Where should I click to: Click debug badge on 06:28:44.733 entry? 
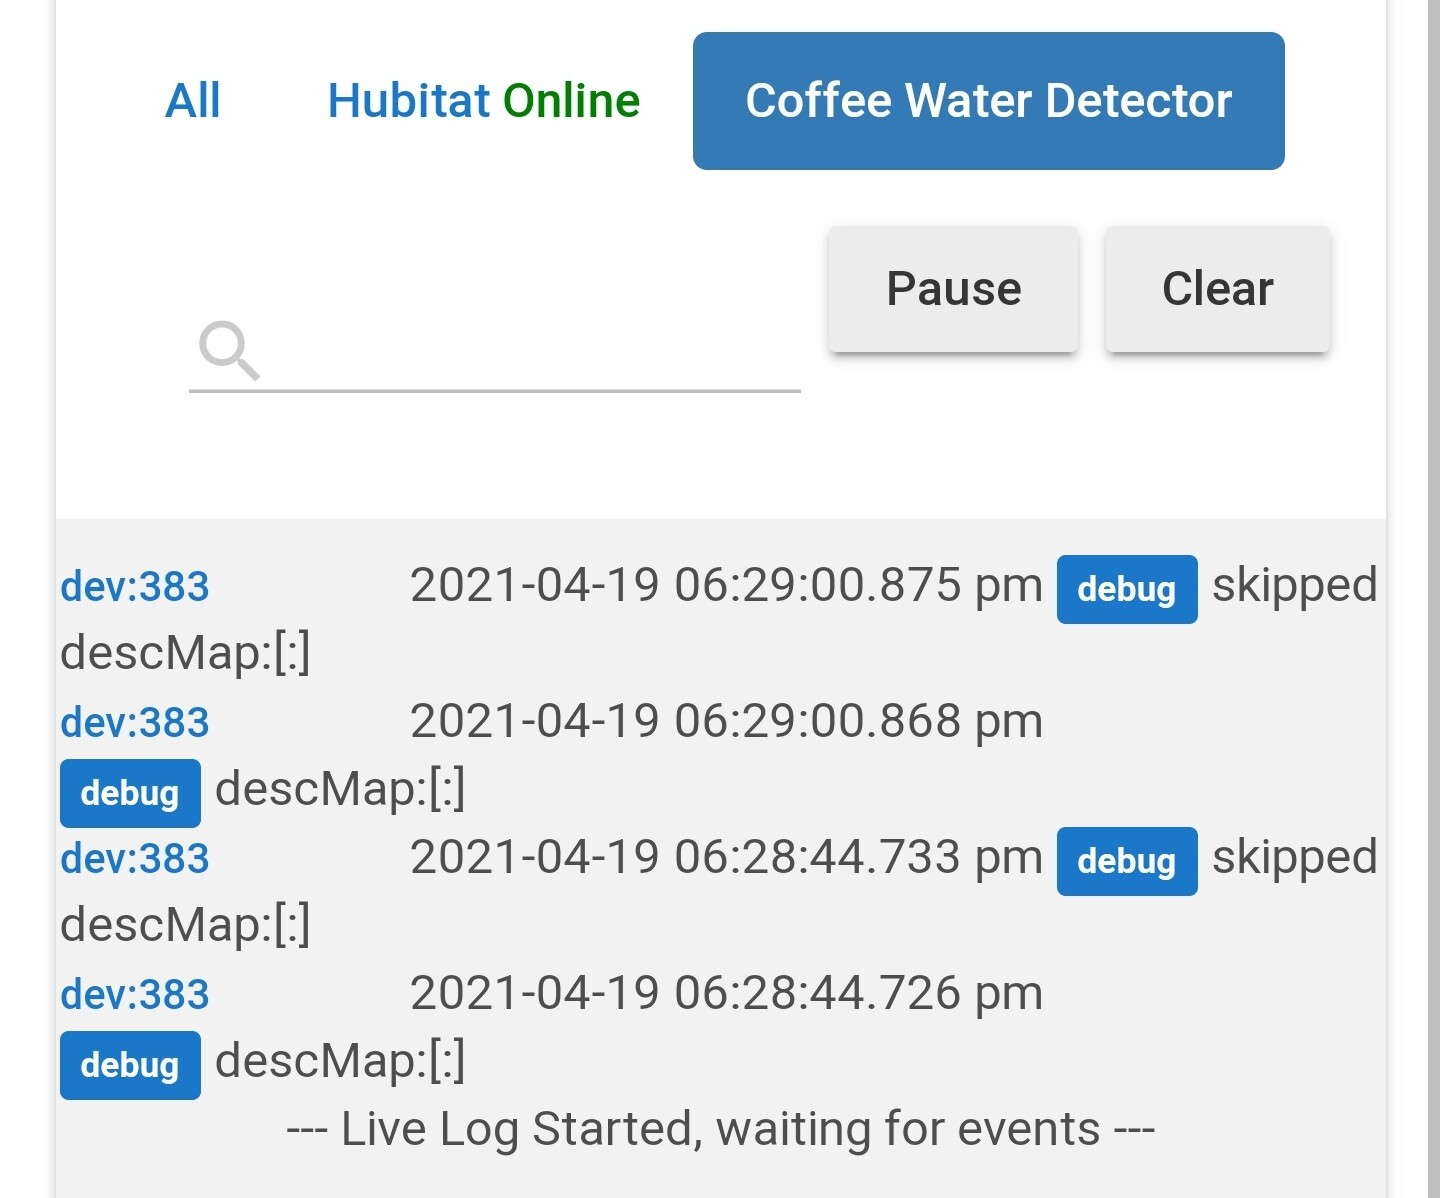tap(1126, 861)
